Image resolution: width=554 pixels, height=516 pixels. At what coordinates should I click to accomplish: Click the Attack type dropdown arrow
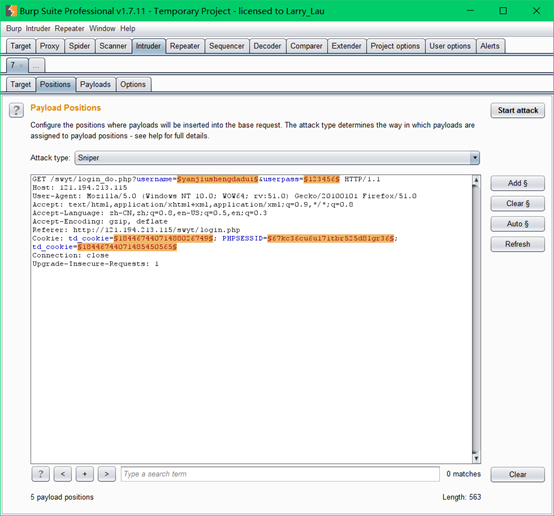coord(475,158)
